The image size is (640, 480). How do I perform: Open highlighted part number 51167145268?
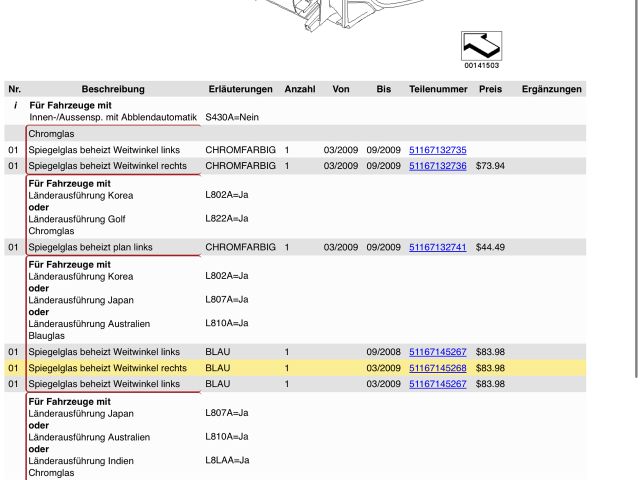pos(437,368)
